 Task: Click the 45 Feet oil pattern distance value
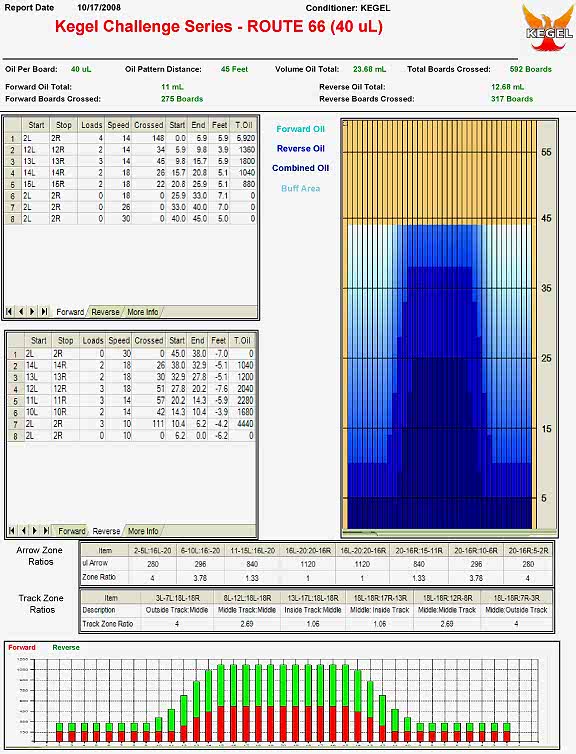[234, 69]
